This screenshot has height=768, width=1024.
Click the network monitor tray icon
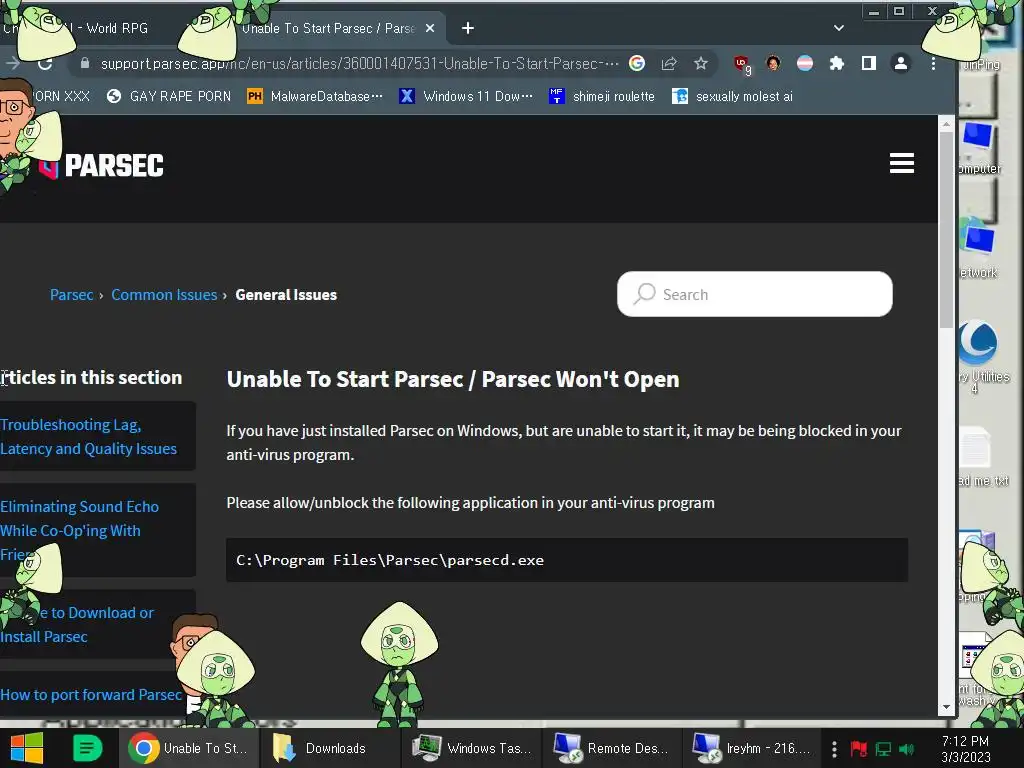pyautogui.click(x=883, y=749)
